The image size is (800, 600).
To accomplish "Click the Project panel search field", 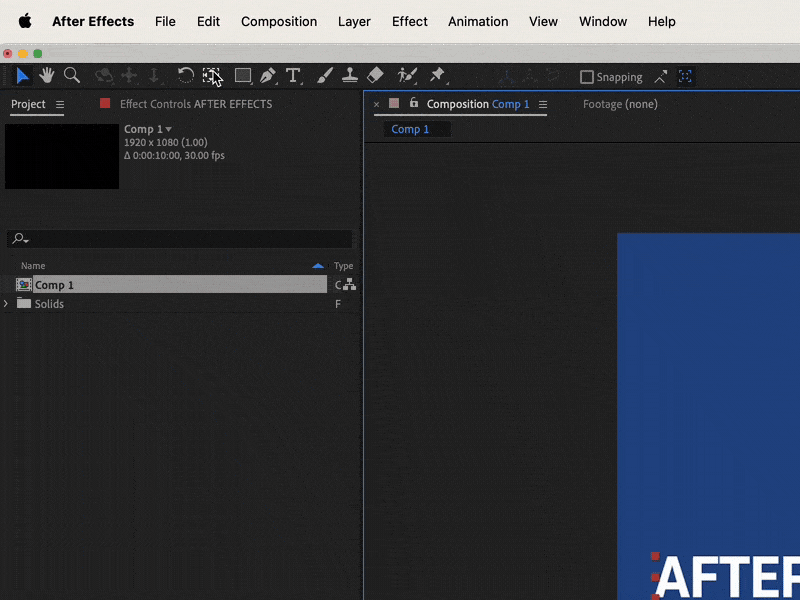I will pos(180,239).
